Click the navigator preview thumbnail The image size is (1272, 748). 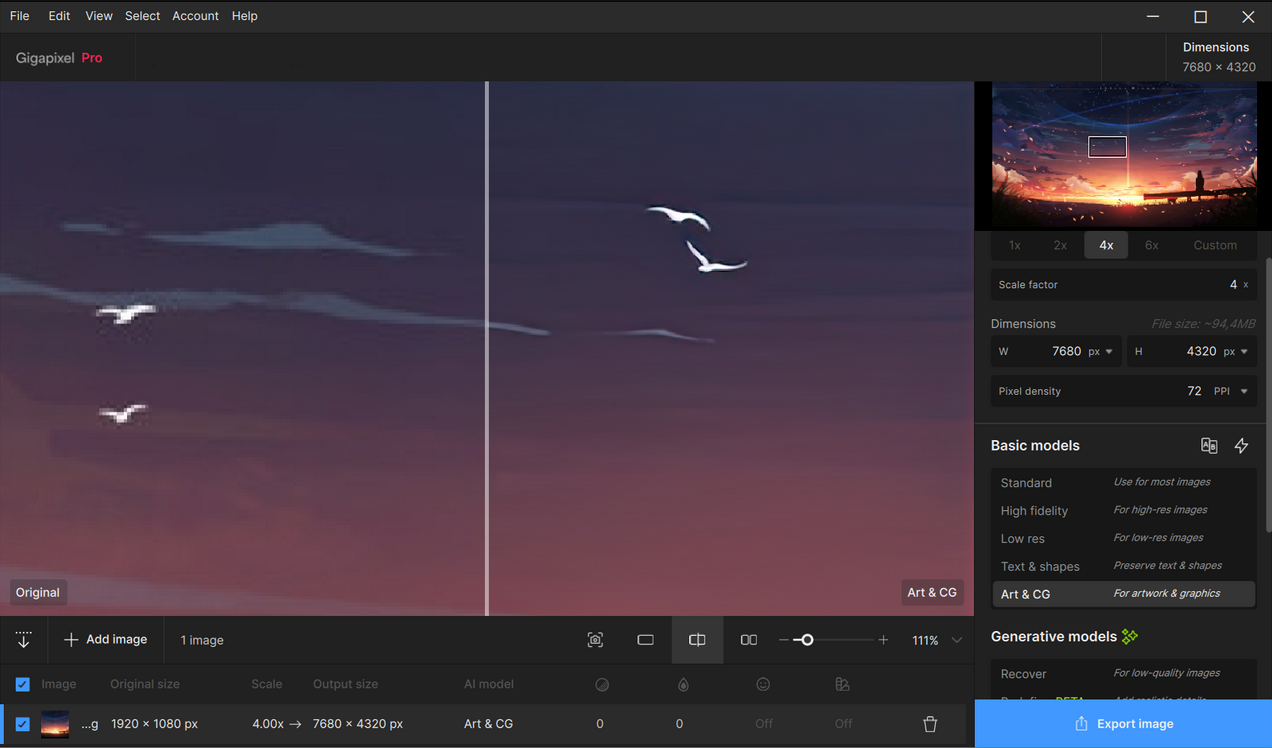pyautogui.click(x=1124, y=156)
